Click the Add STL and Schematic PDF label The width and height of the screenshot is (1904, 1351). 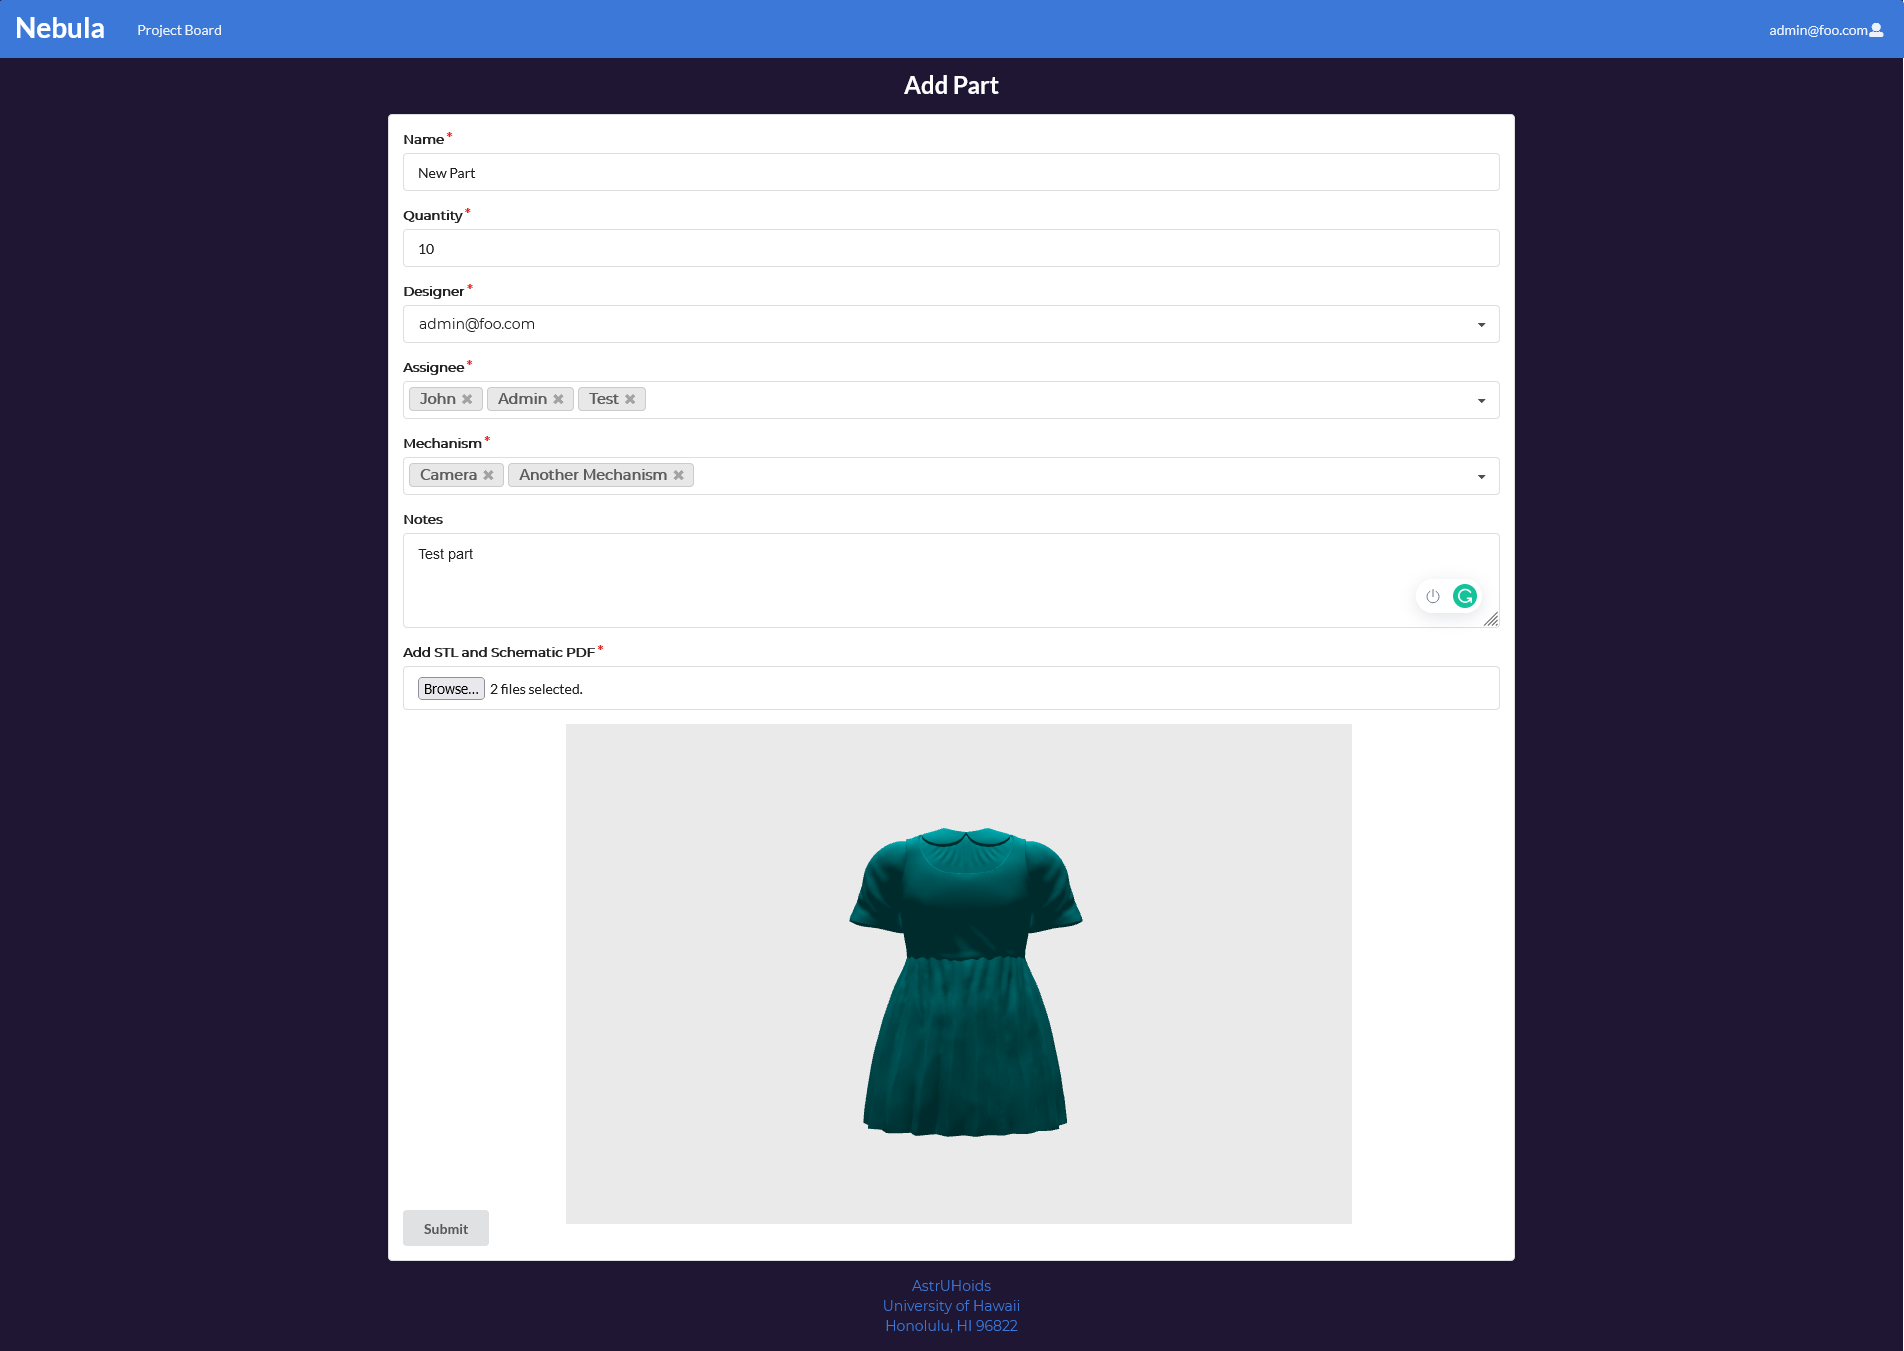[499, 652]
